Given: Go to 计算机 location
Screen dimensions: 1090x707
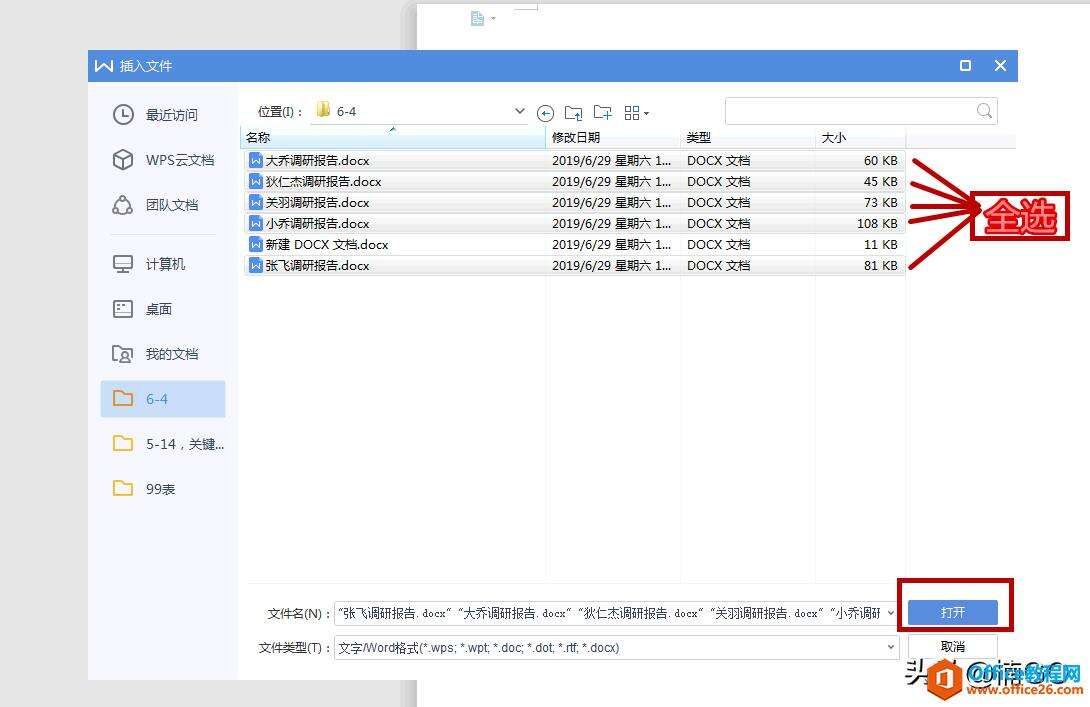Looking at the screenshot, I should (x=163, y=264).
